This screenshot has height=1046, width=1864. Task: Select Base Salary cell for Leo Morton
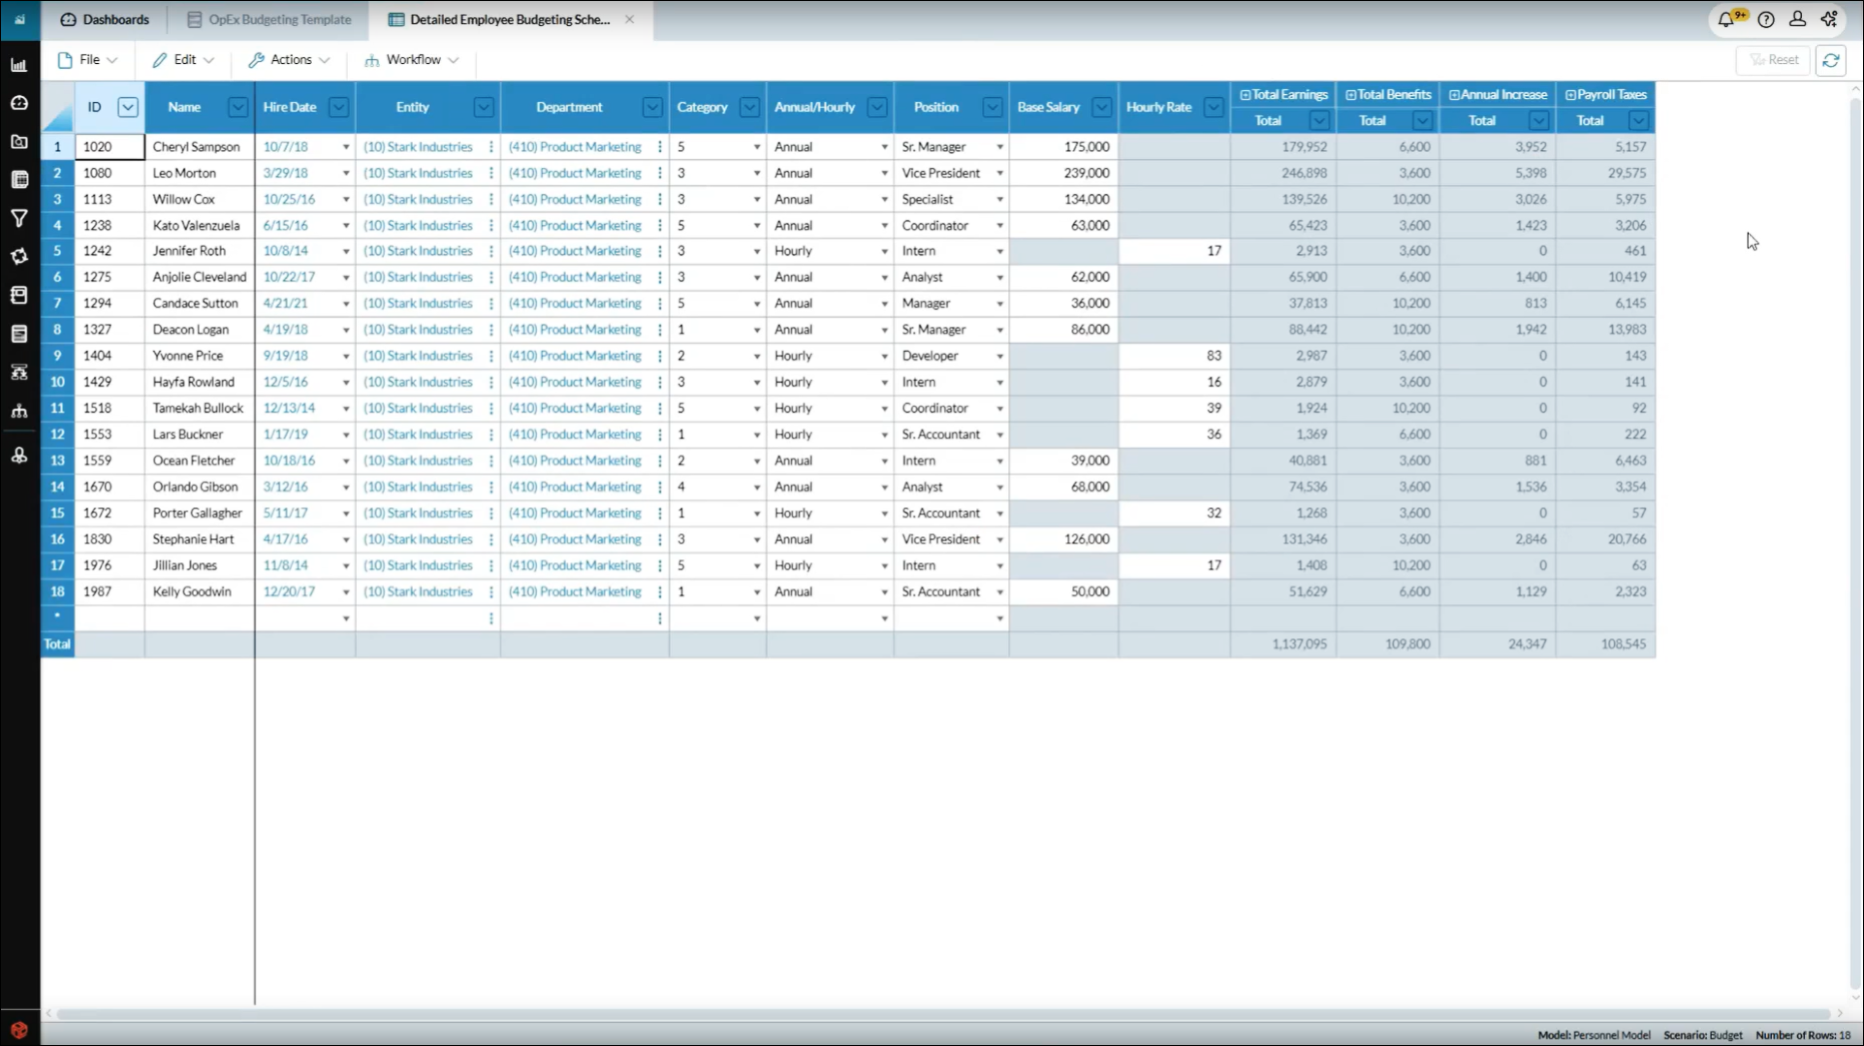coord(1063,173)
